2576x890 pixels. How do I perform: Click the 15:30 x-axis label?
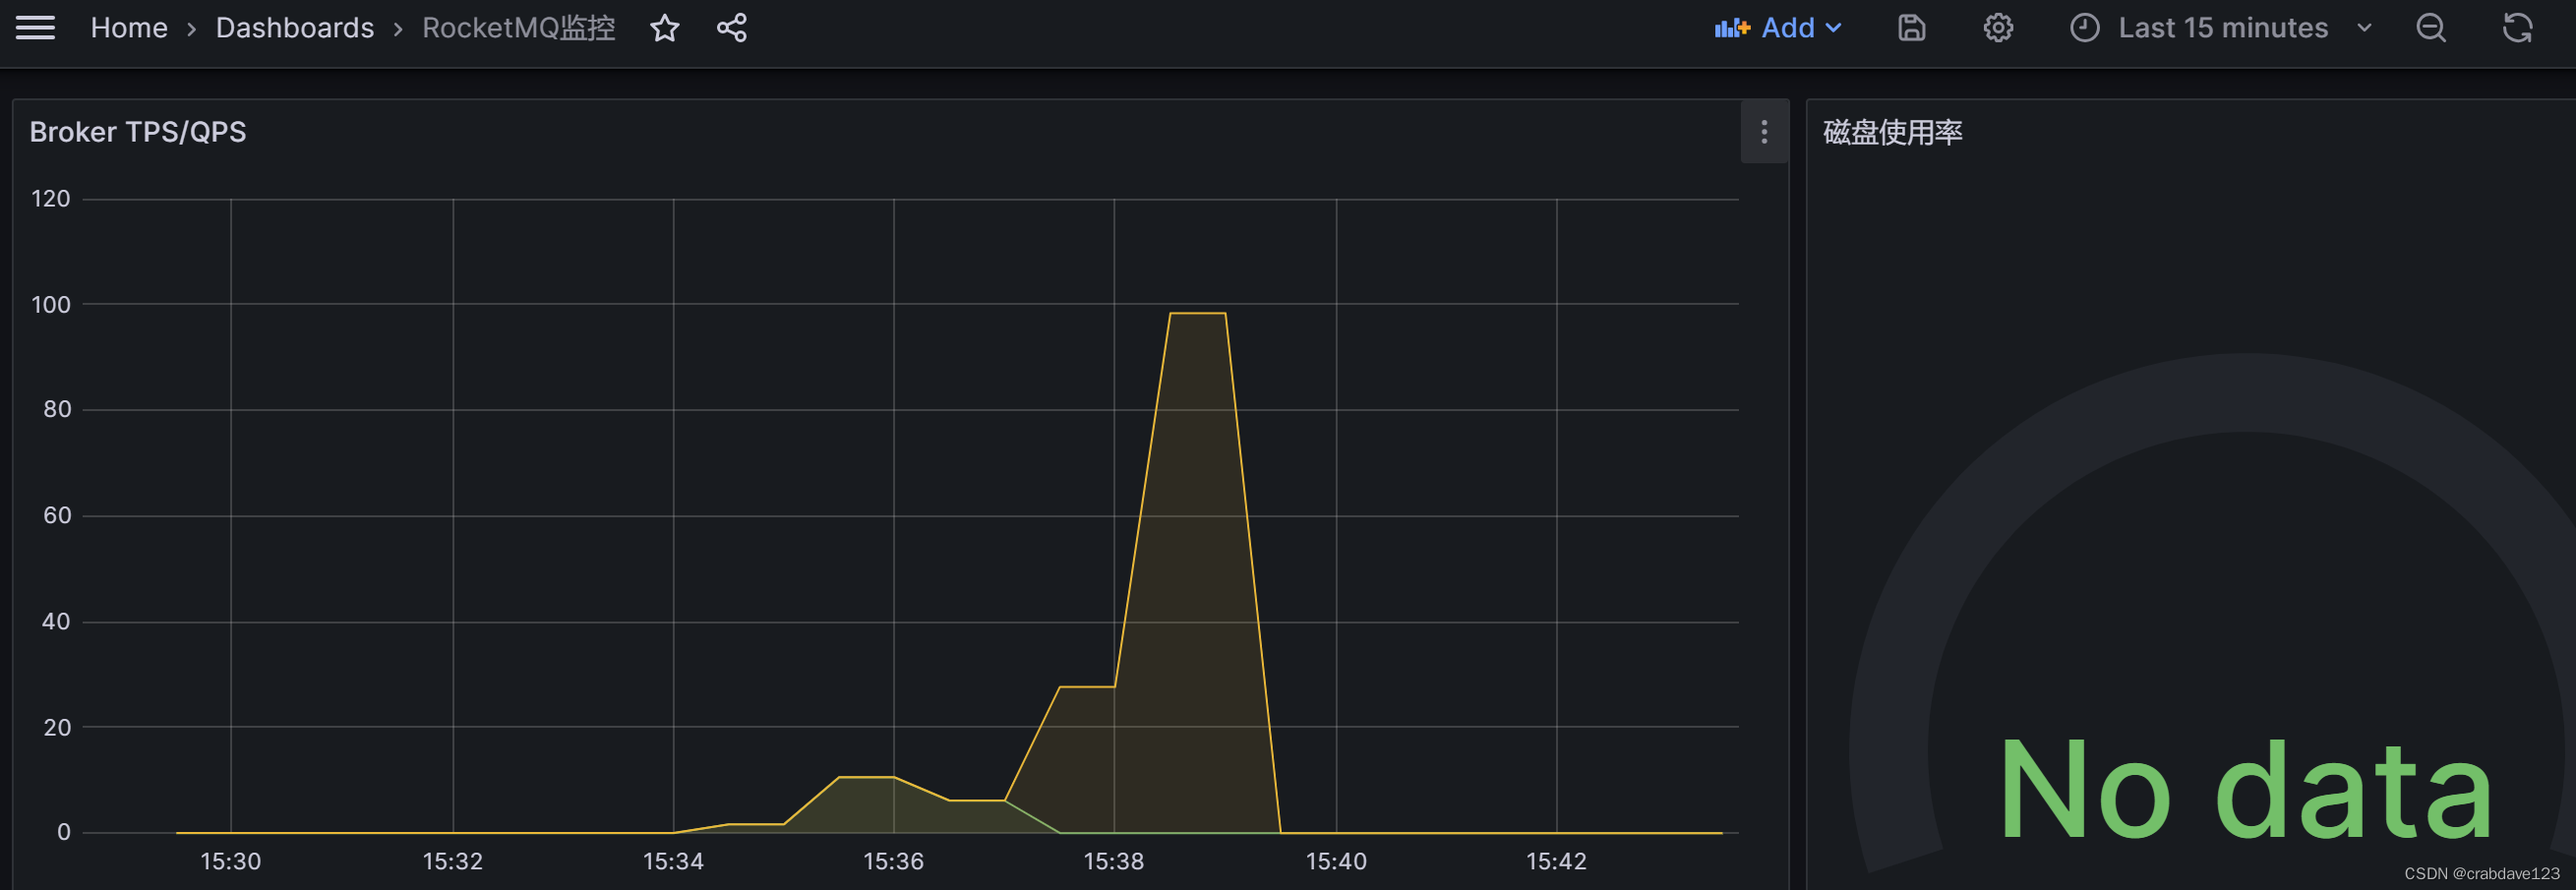[x=231, y=861]
